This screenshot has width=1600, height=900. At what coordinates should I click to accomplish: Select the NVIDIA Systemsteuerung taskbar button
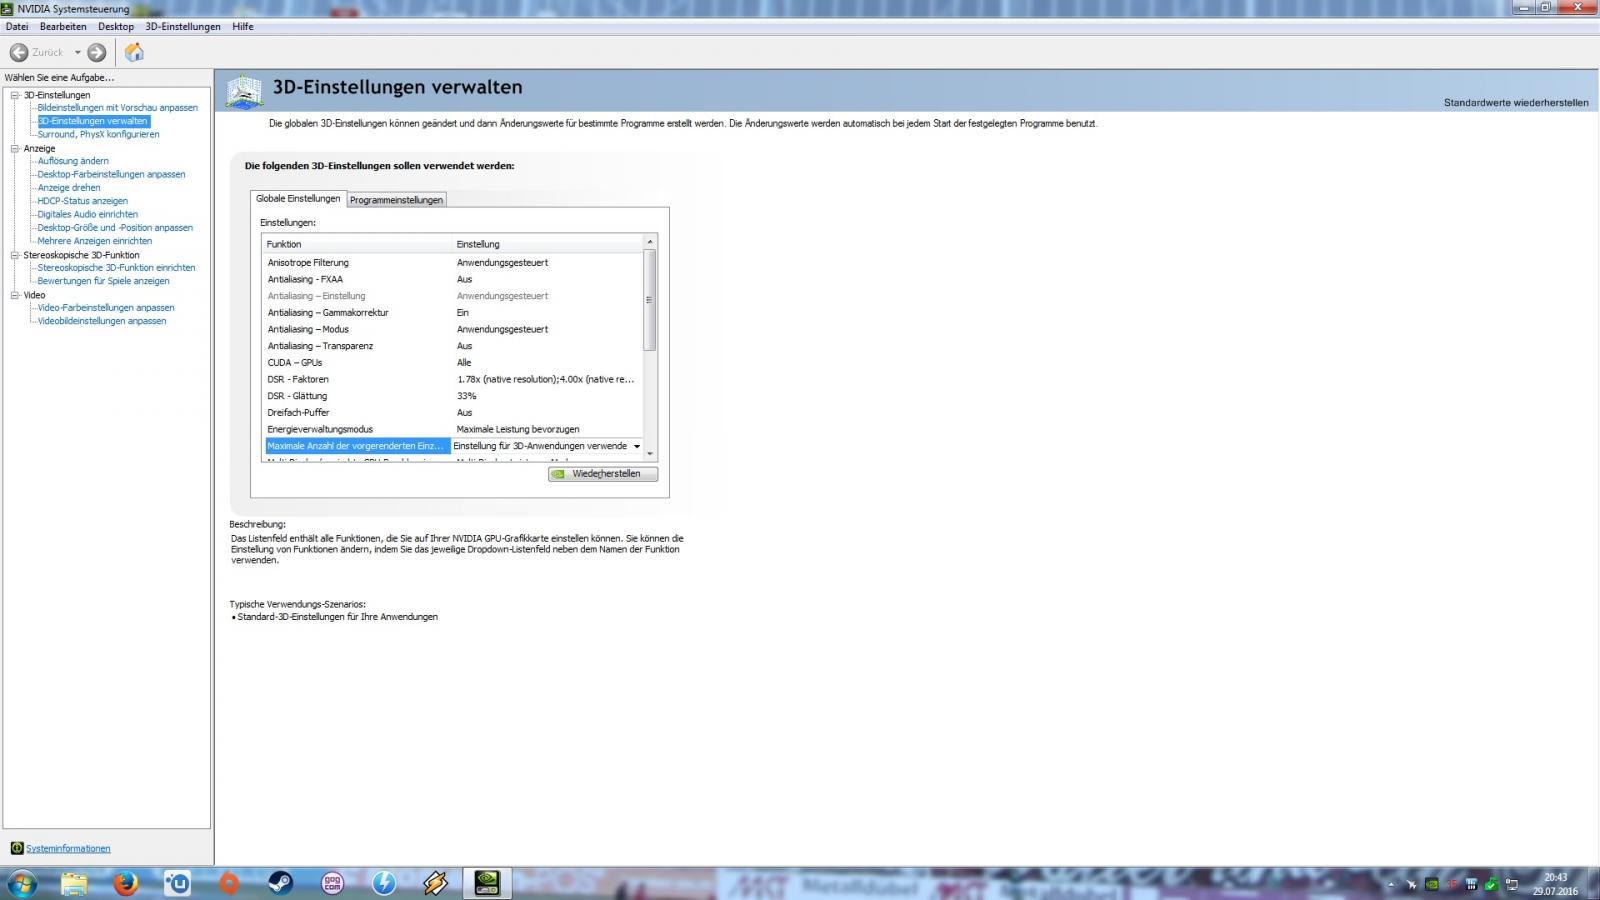click(487, 884)
